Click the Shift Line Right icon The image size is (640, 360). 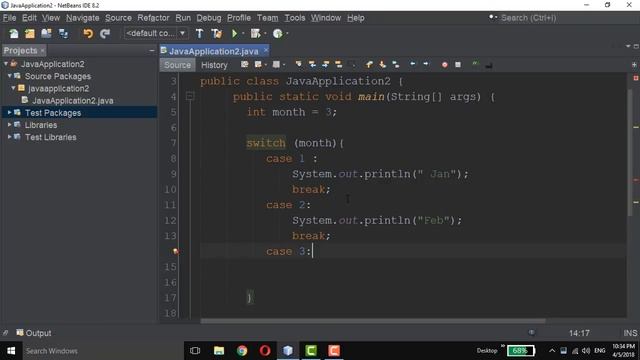pyautogui.click(x=426, y=64)
